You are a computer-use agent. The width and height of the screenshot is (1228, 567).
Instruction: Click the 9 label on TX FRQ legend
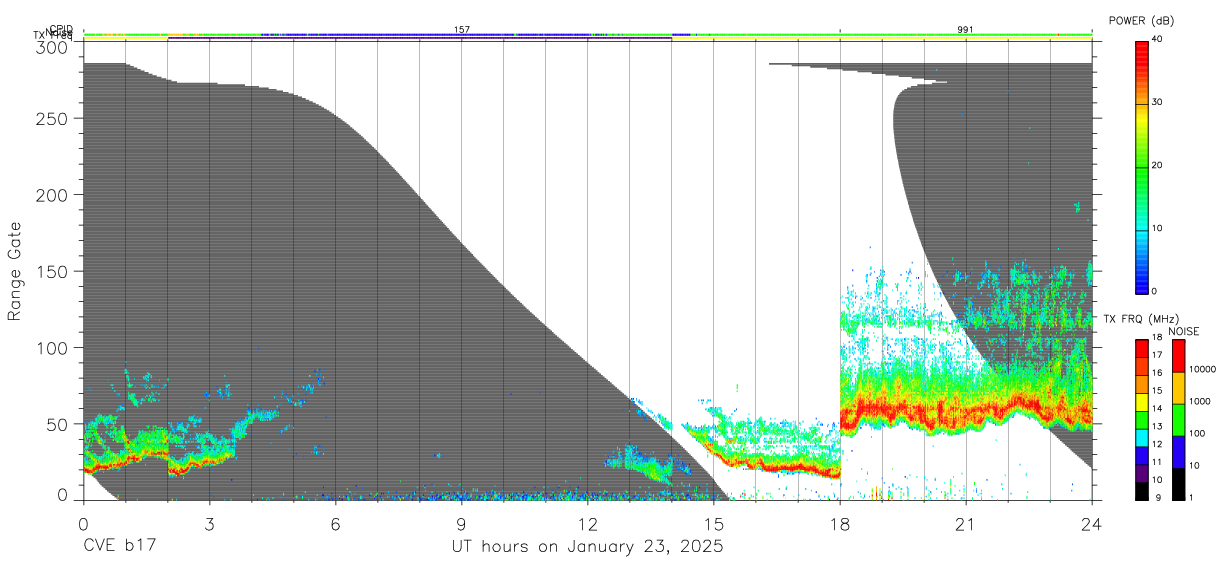(x=1157, y=497)
